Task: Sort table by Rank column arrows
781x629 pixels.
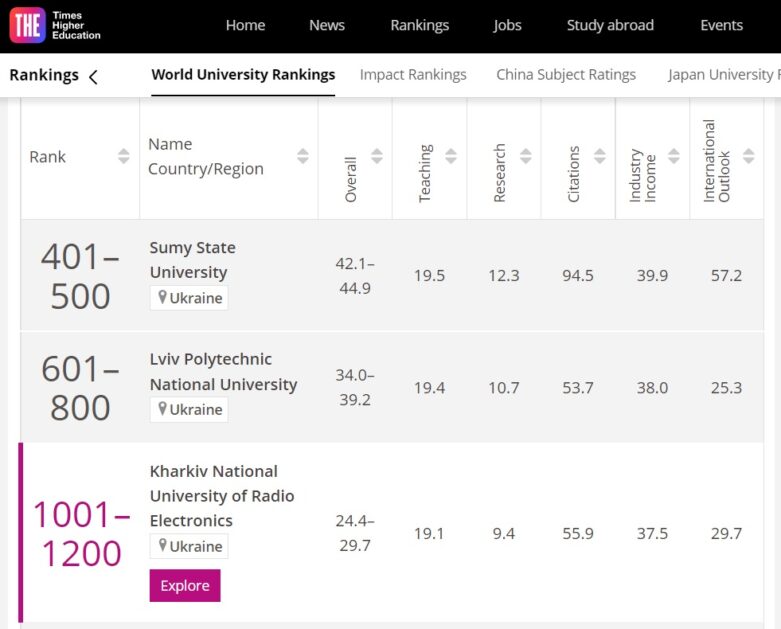Action: (124, 156)
